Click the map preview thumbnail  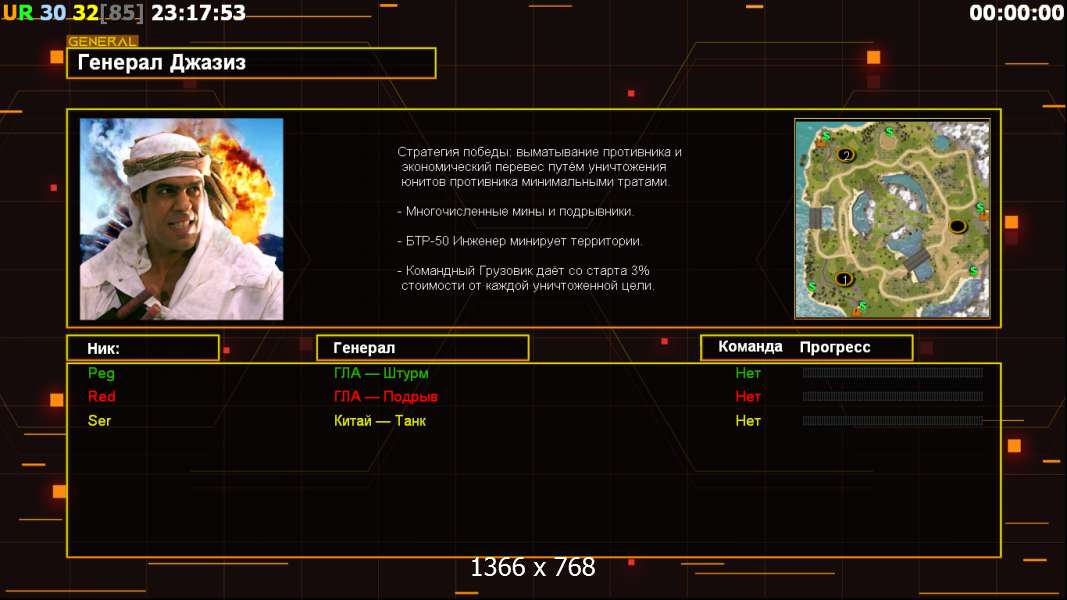pos(892,219)
